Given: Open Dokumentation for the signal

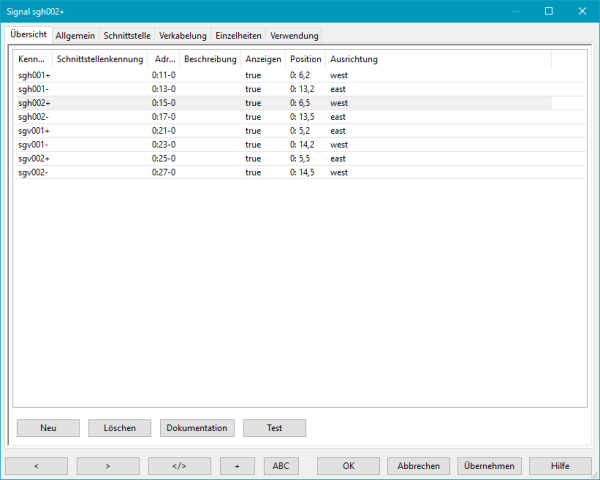Looking at the screenshot, I should click(197, 428).
